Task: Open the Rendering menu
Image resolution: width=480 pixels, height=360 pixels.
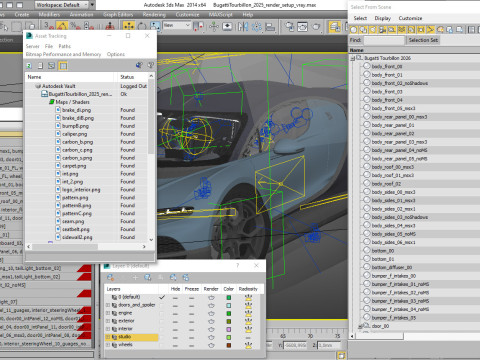Action: click(x=154, y=15)
